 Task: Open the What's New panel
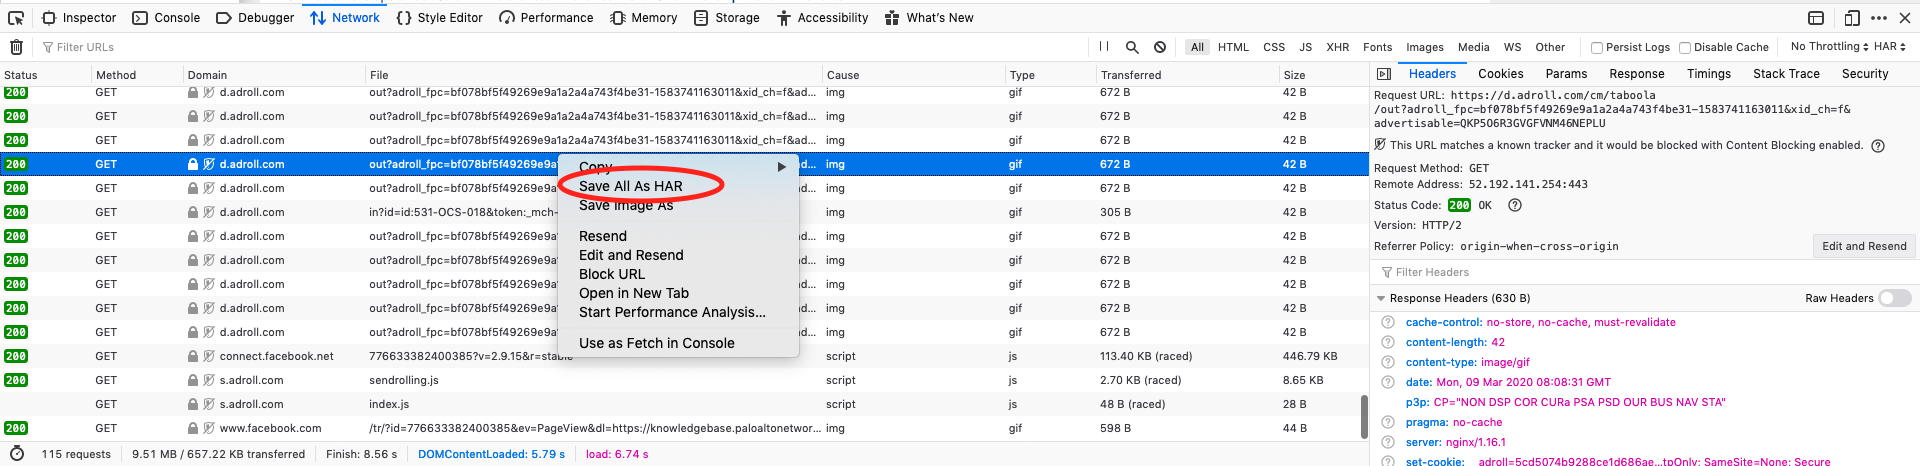[929, 18]
